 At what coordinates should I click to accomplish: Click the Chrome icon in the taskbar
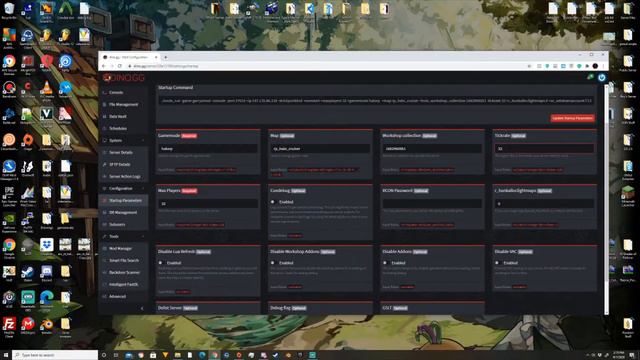214,355
